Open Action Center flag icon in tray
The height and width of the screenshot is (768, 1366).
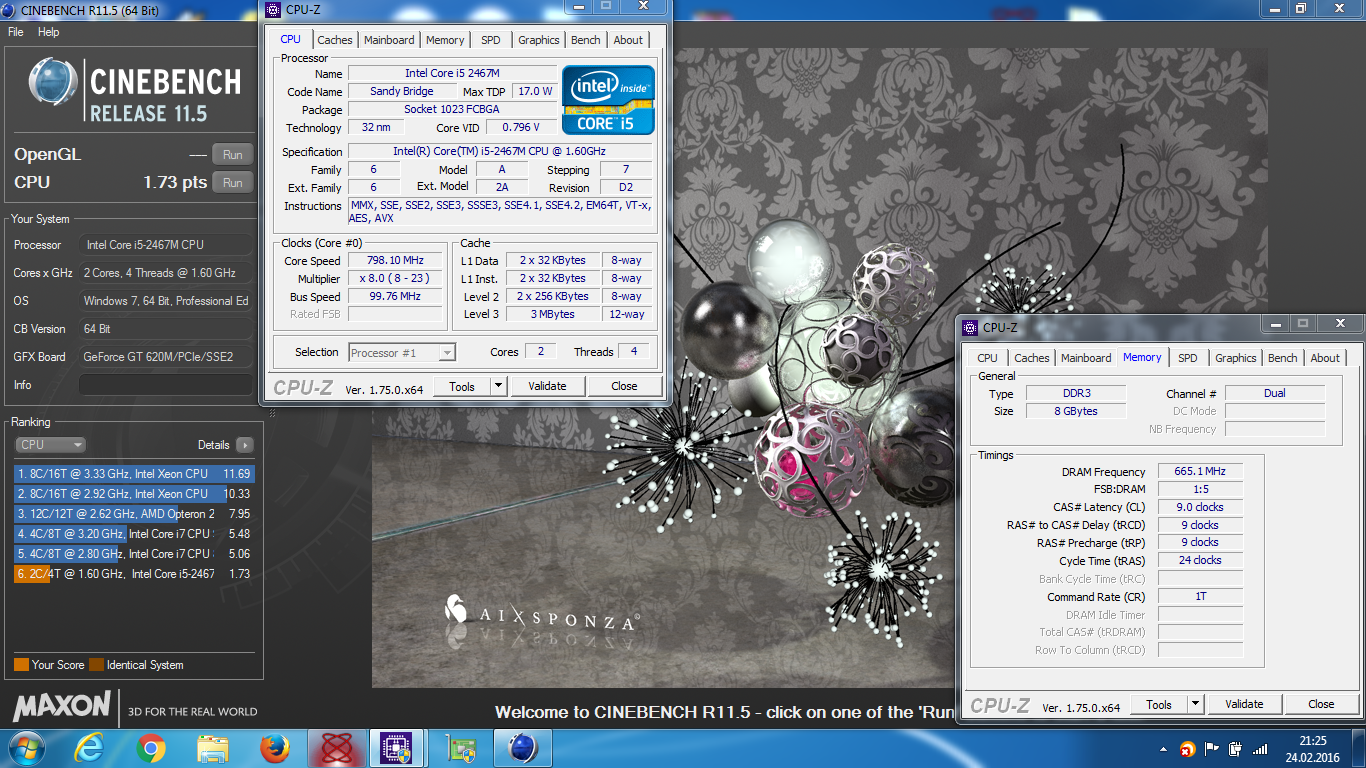click(1212, 749)
